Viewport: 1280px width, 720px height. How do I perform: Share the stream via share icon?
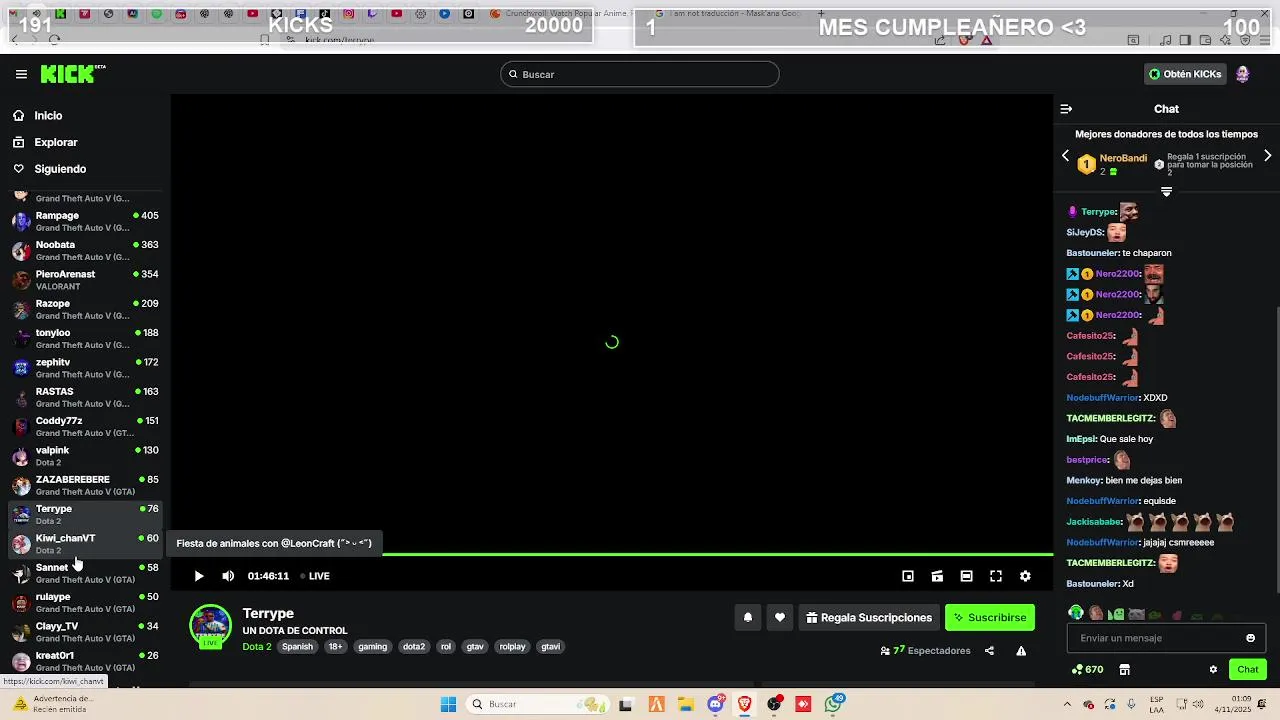[989, 651]
